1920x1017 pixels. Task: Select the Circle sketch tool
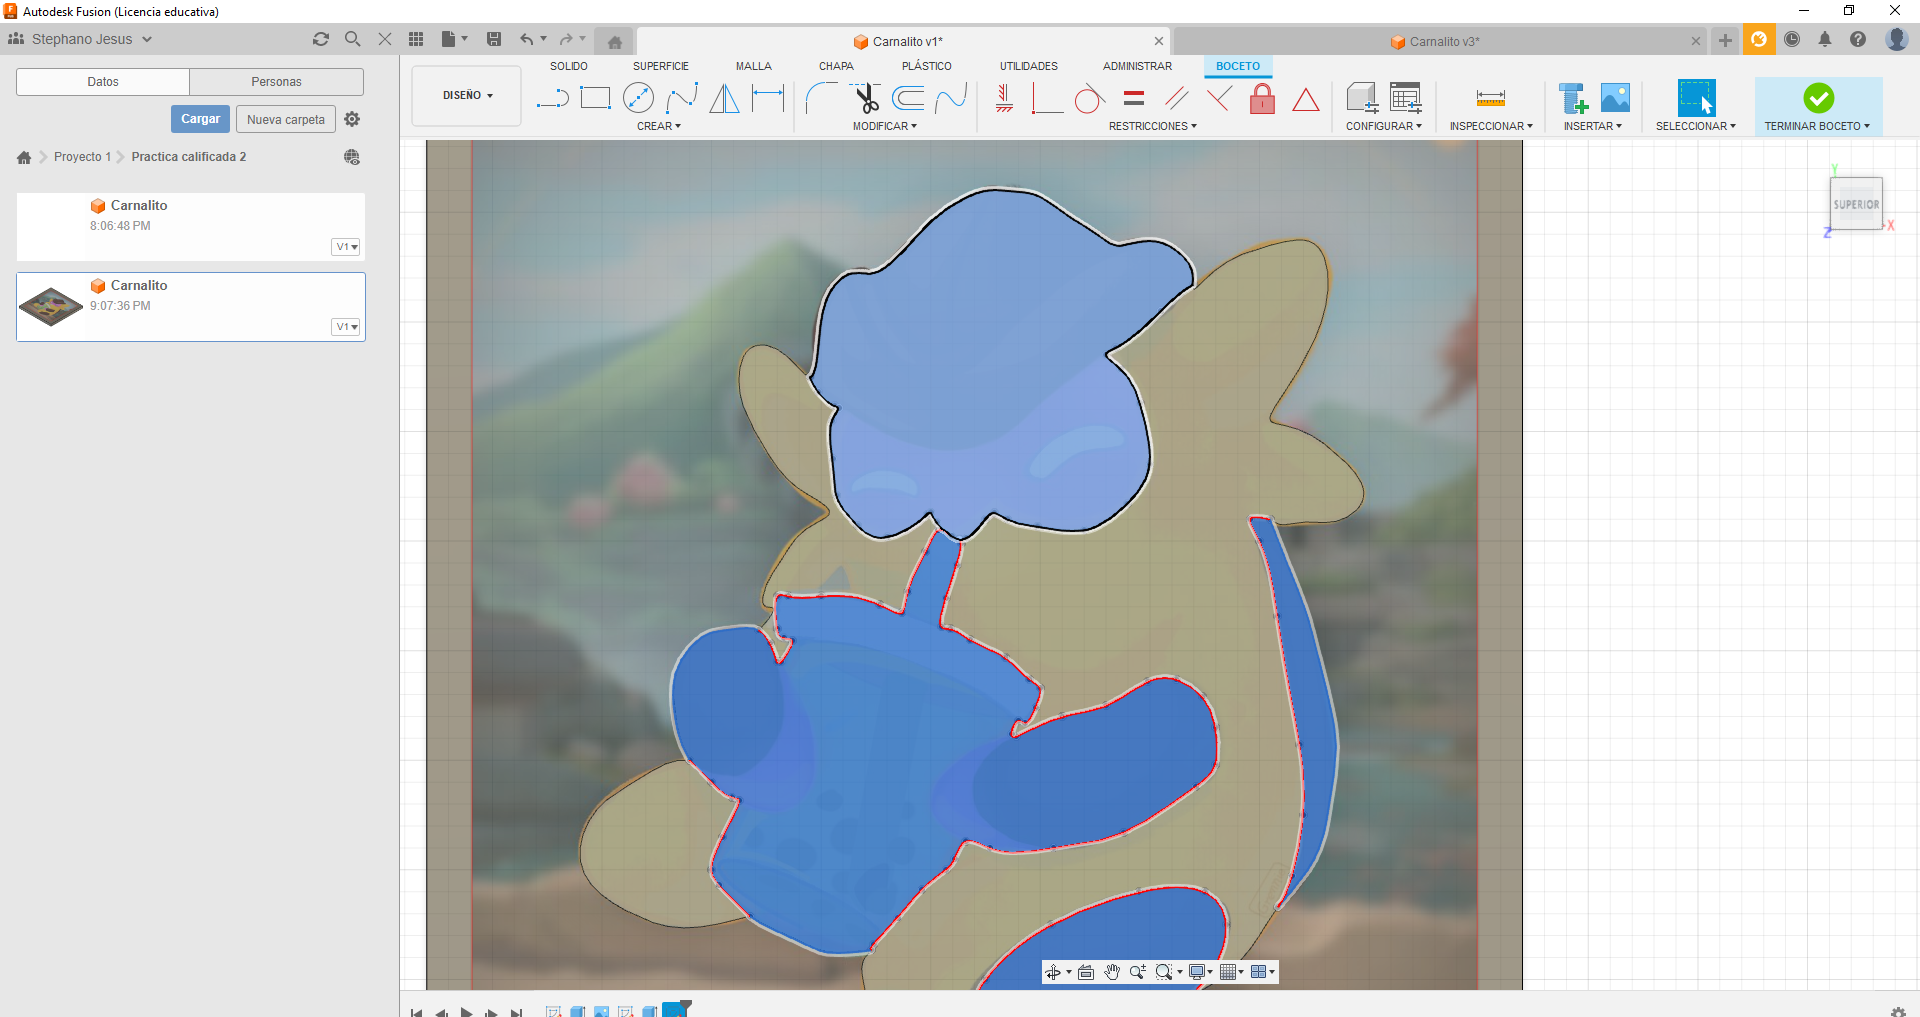(x=638, y=98)
